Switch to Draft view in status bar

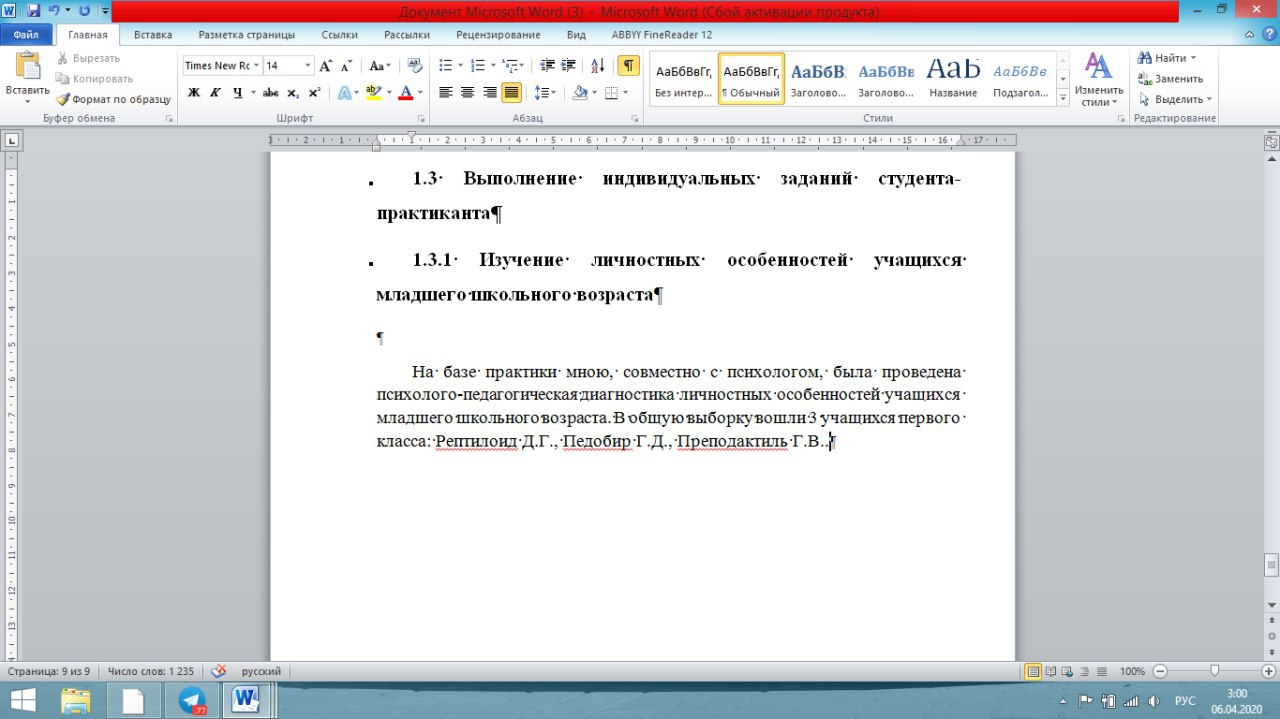click(x=1102, y=672)
